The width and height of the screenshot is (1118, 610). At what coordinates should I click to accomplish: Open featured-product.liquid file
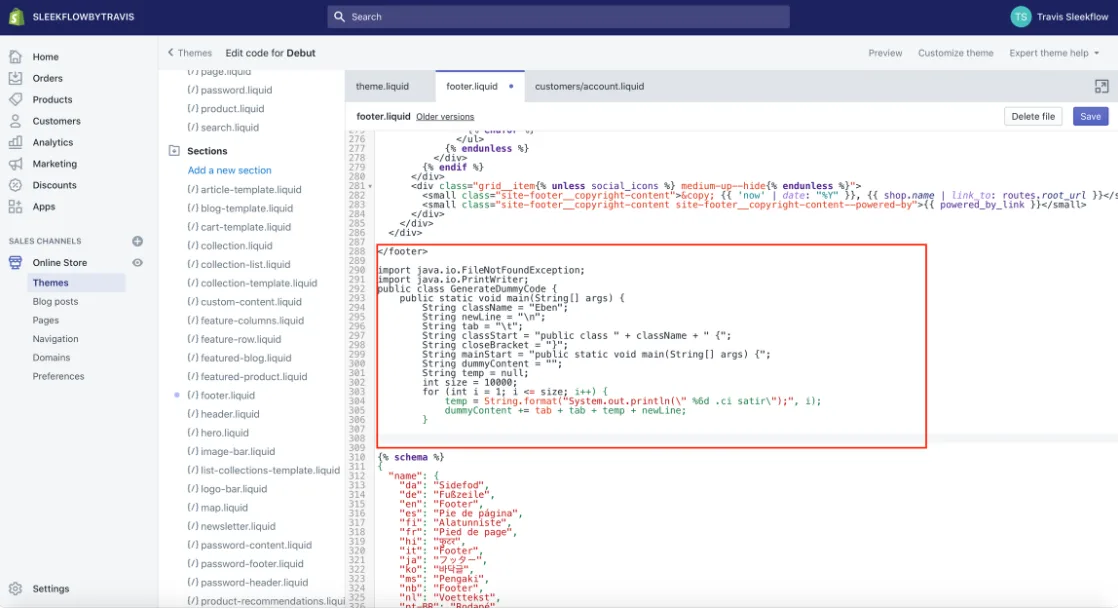(x=247, y=376)
